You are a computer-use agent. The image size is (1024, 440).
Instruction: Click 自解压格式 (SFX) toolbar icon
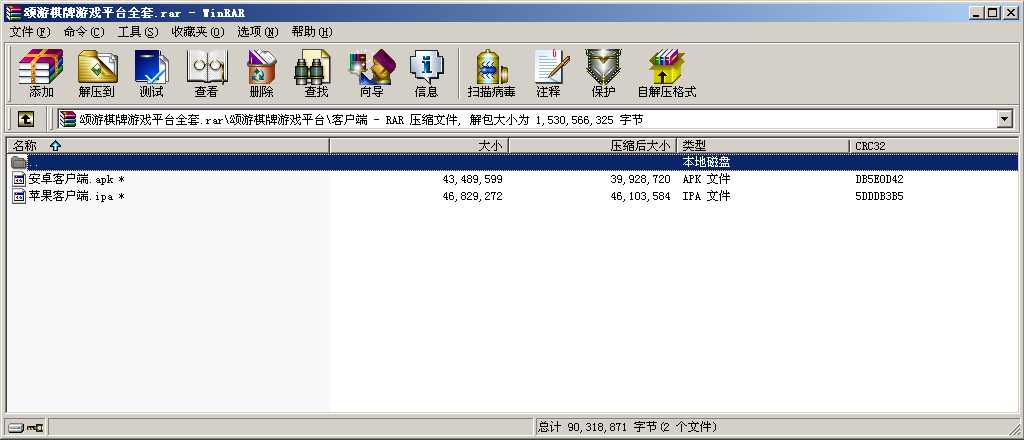point(666,73)
